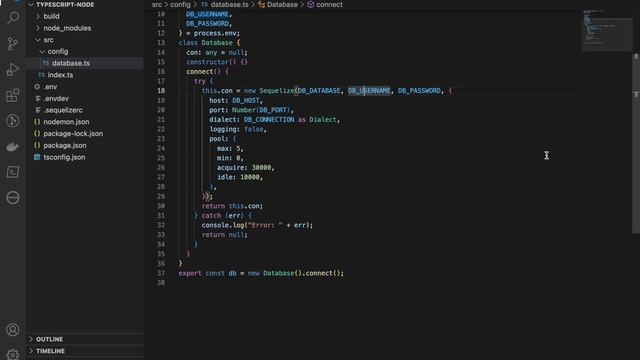Click line number 37 in the gutter
Image resolution: width=640 pixels, height=360 pixels.
point(161,273)
